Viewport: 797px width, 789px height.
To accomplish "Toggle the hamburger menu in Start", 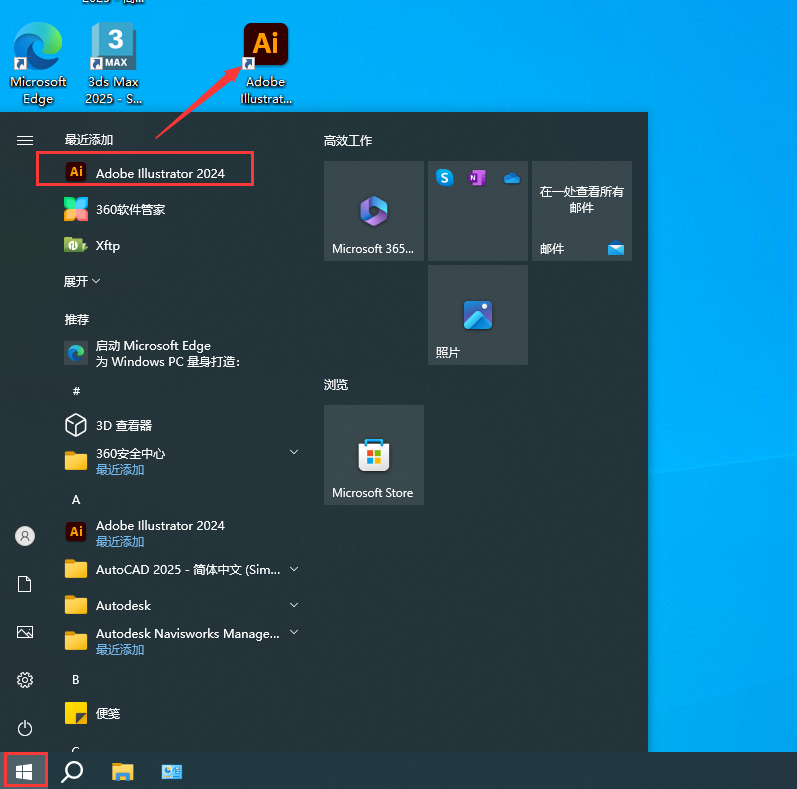I will pyautogui.click(x=25, y=141).
